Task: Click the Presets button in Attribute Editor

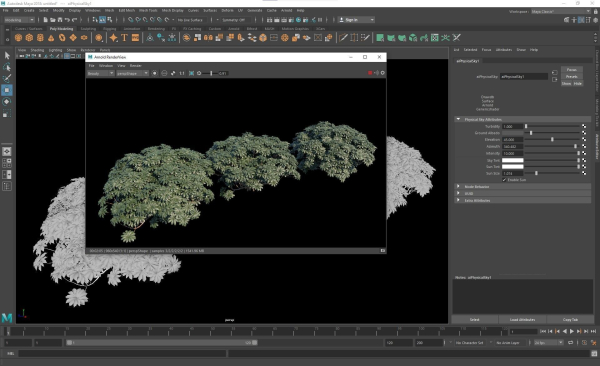Action: click(572, 76)
